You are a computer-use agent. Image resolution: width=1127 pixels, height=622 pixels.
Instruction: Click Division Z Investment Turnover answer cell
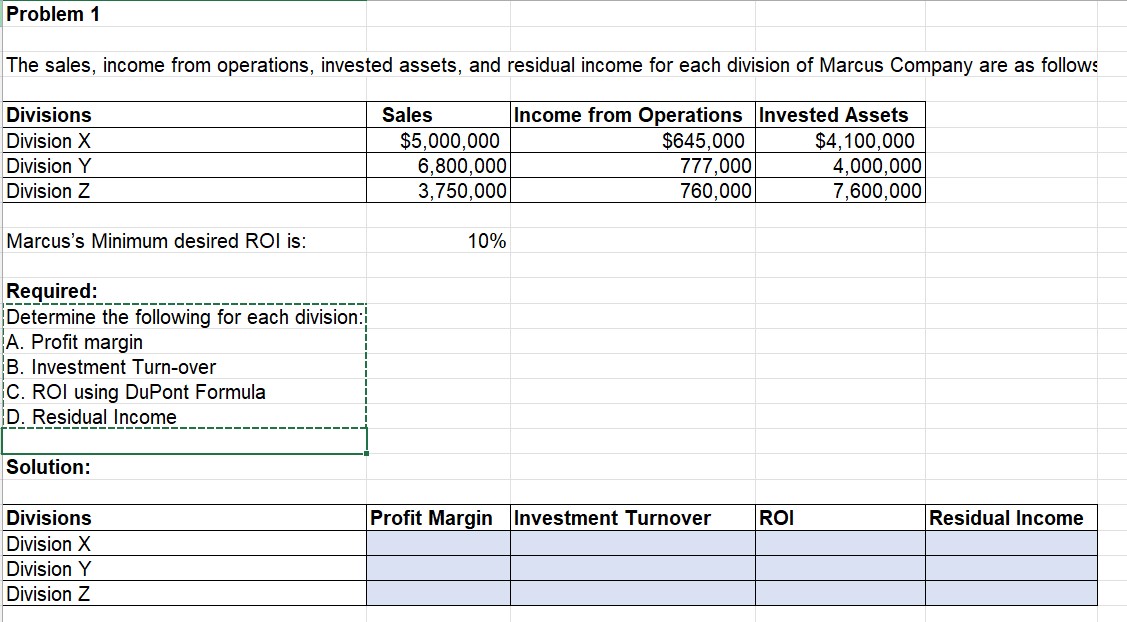[x=633, y=593]
